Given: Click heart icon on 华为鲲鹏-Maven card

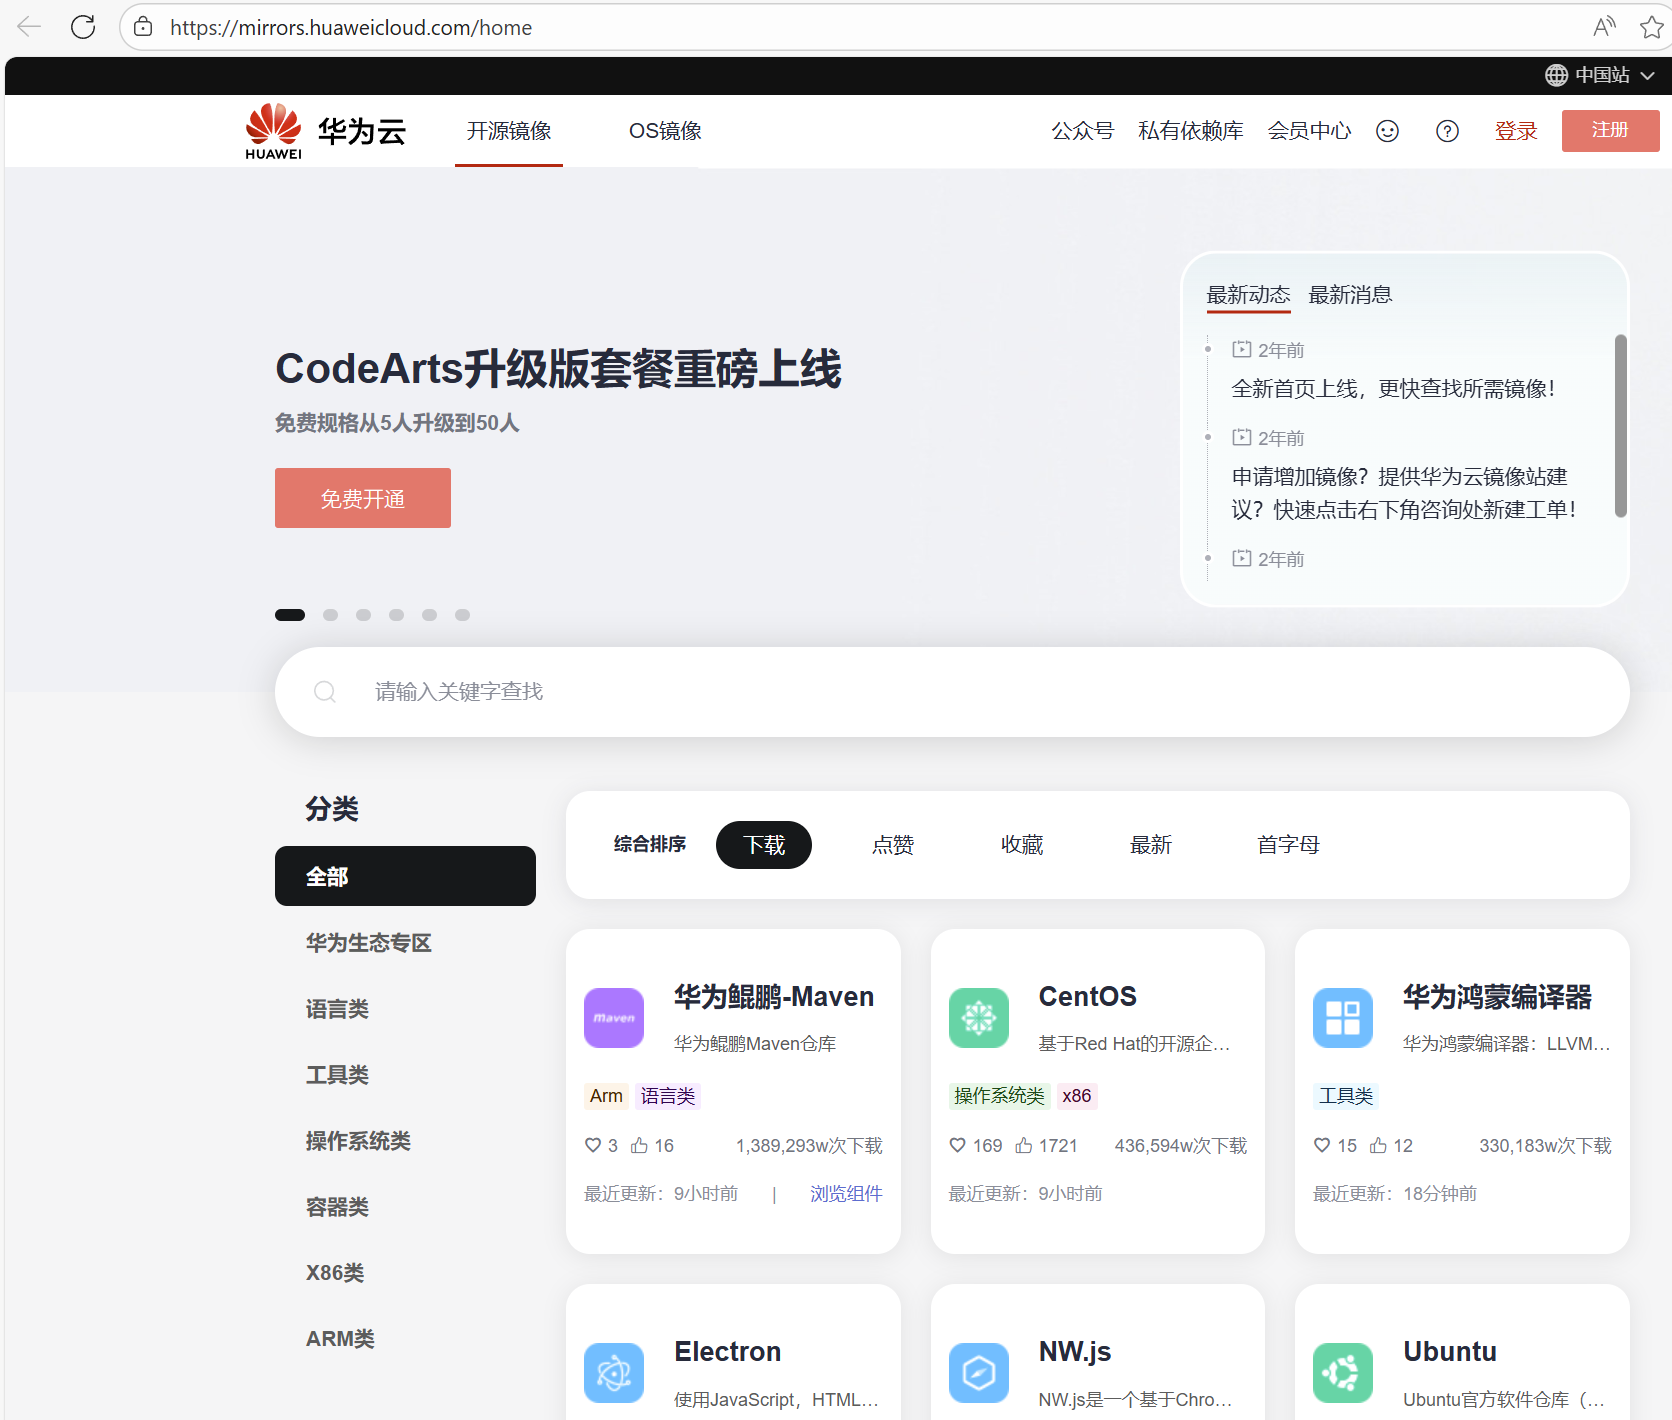Looking at the screenshot, I should 593,1145.
